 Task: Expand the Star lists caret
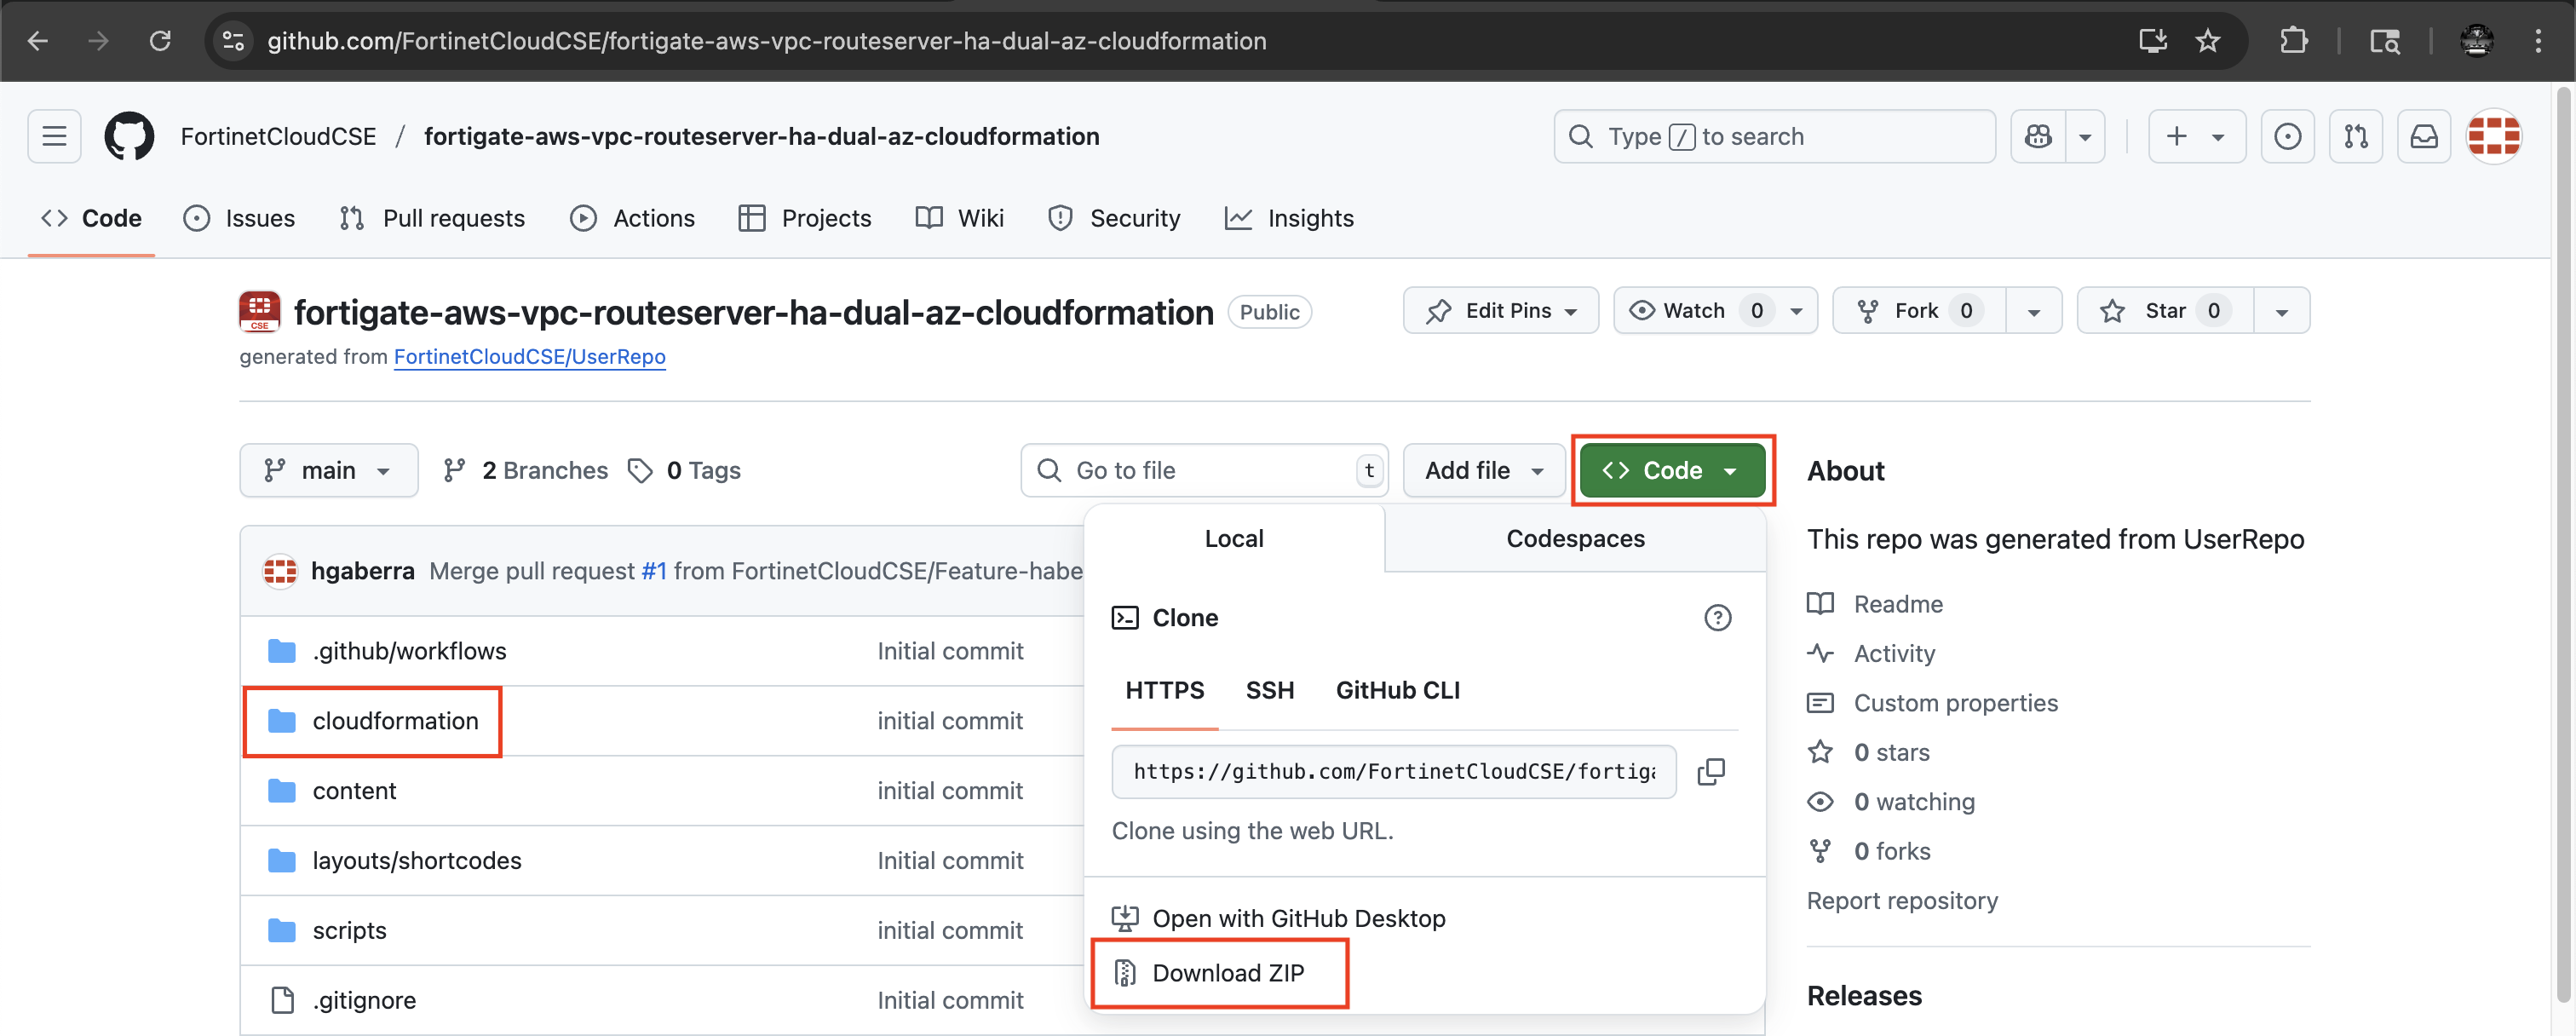click(2281, 311)
